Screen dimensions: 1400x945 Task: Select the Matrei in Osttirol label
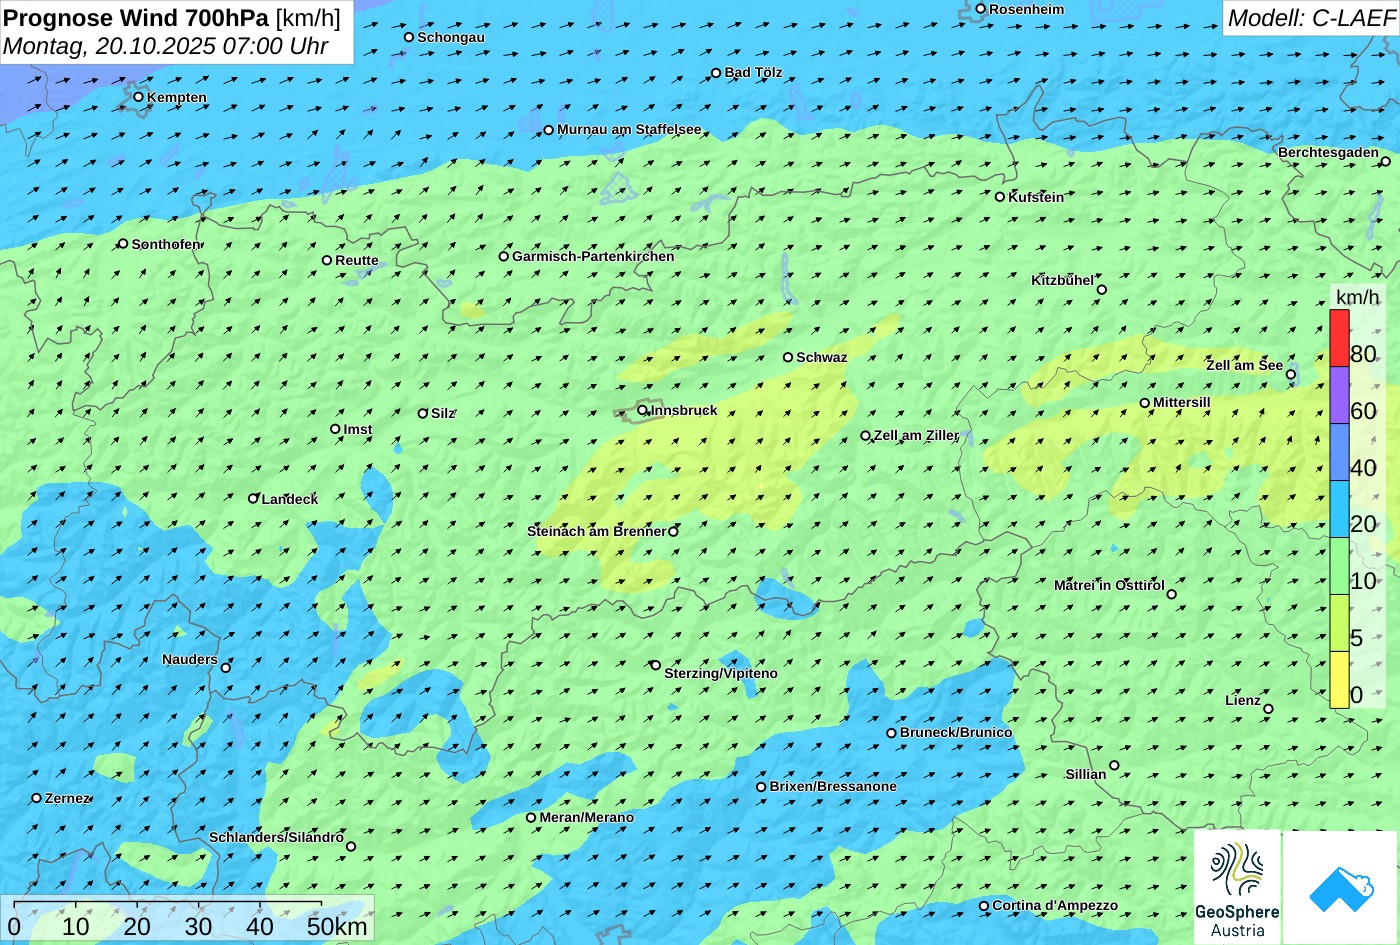click(x=1110, y=585)
